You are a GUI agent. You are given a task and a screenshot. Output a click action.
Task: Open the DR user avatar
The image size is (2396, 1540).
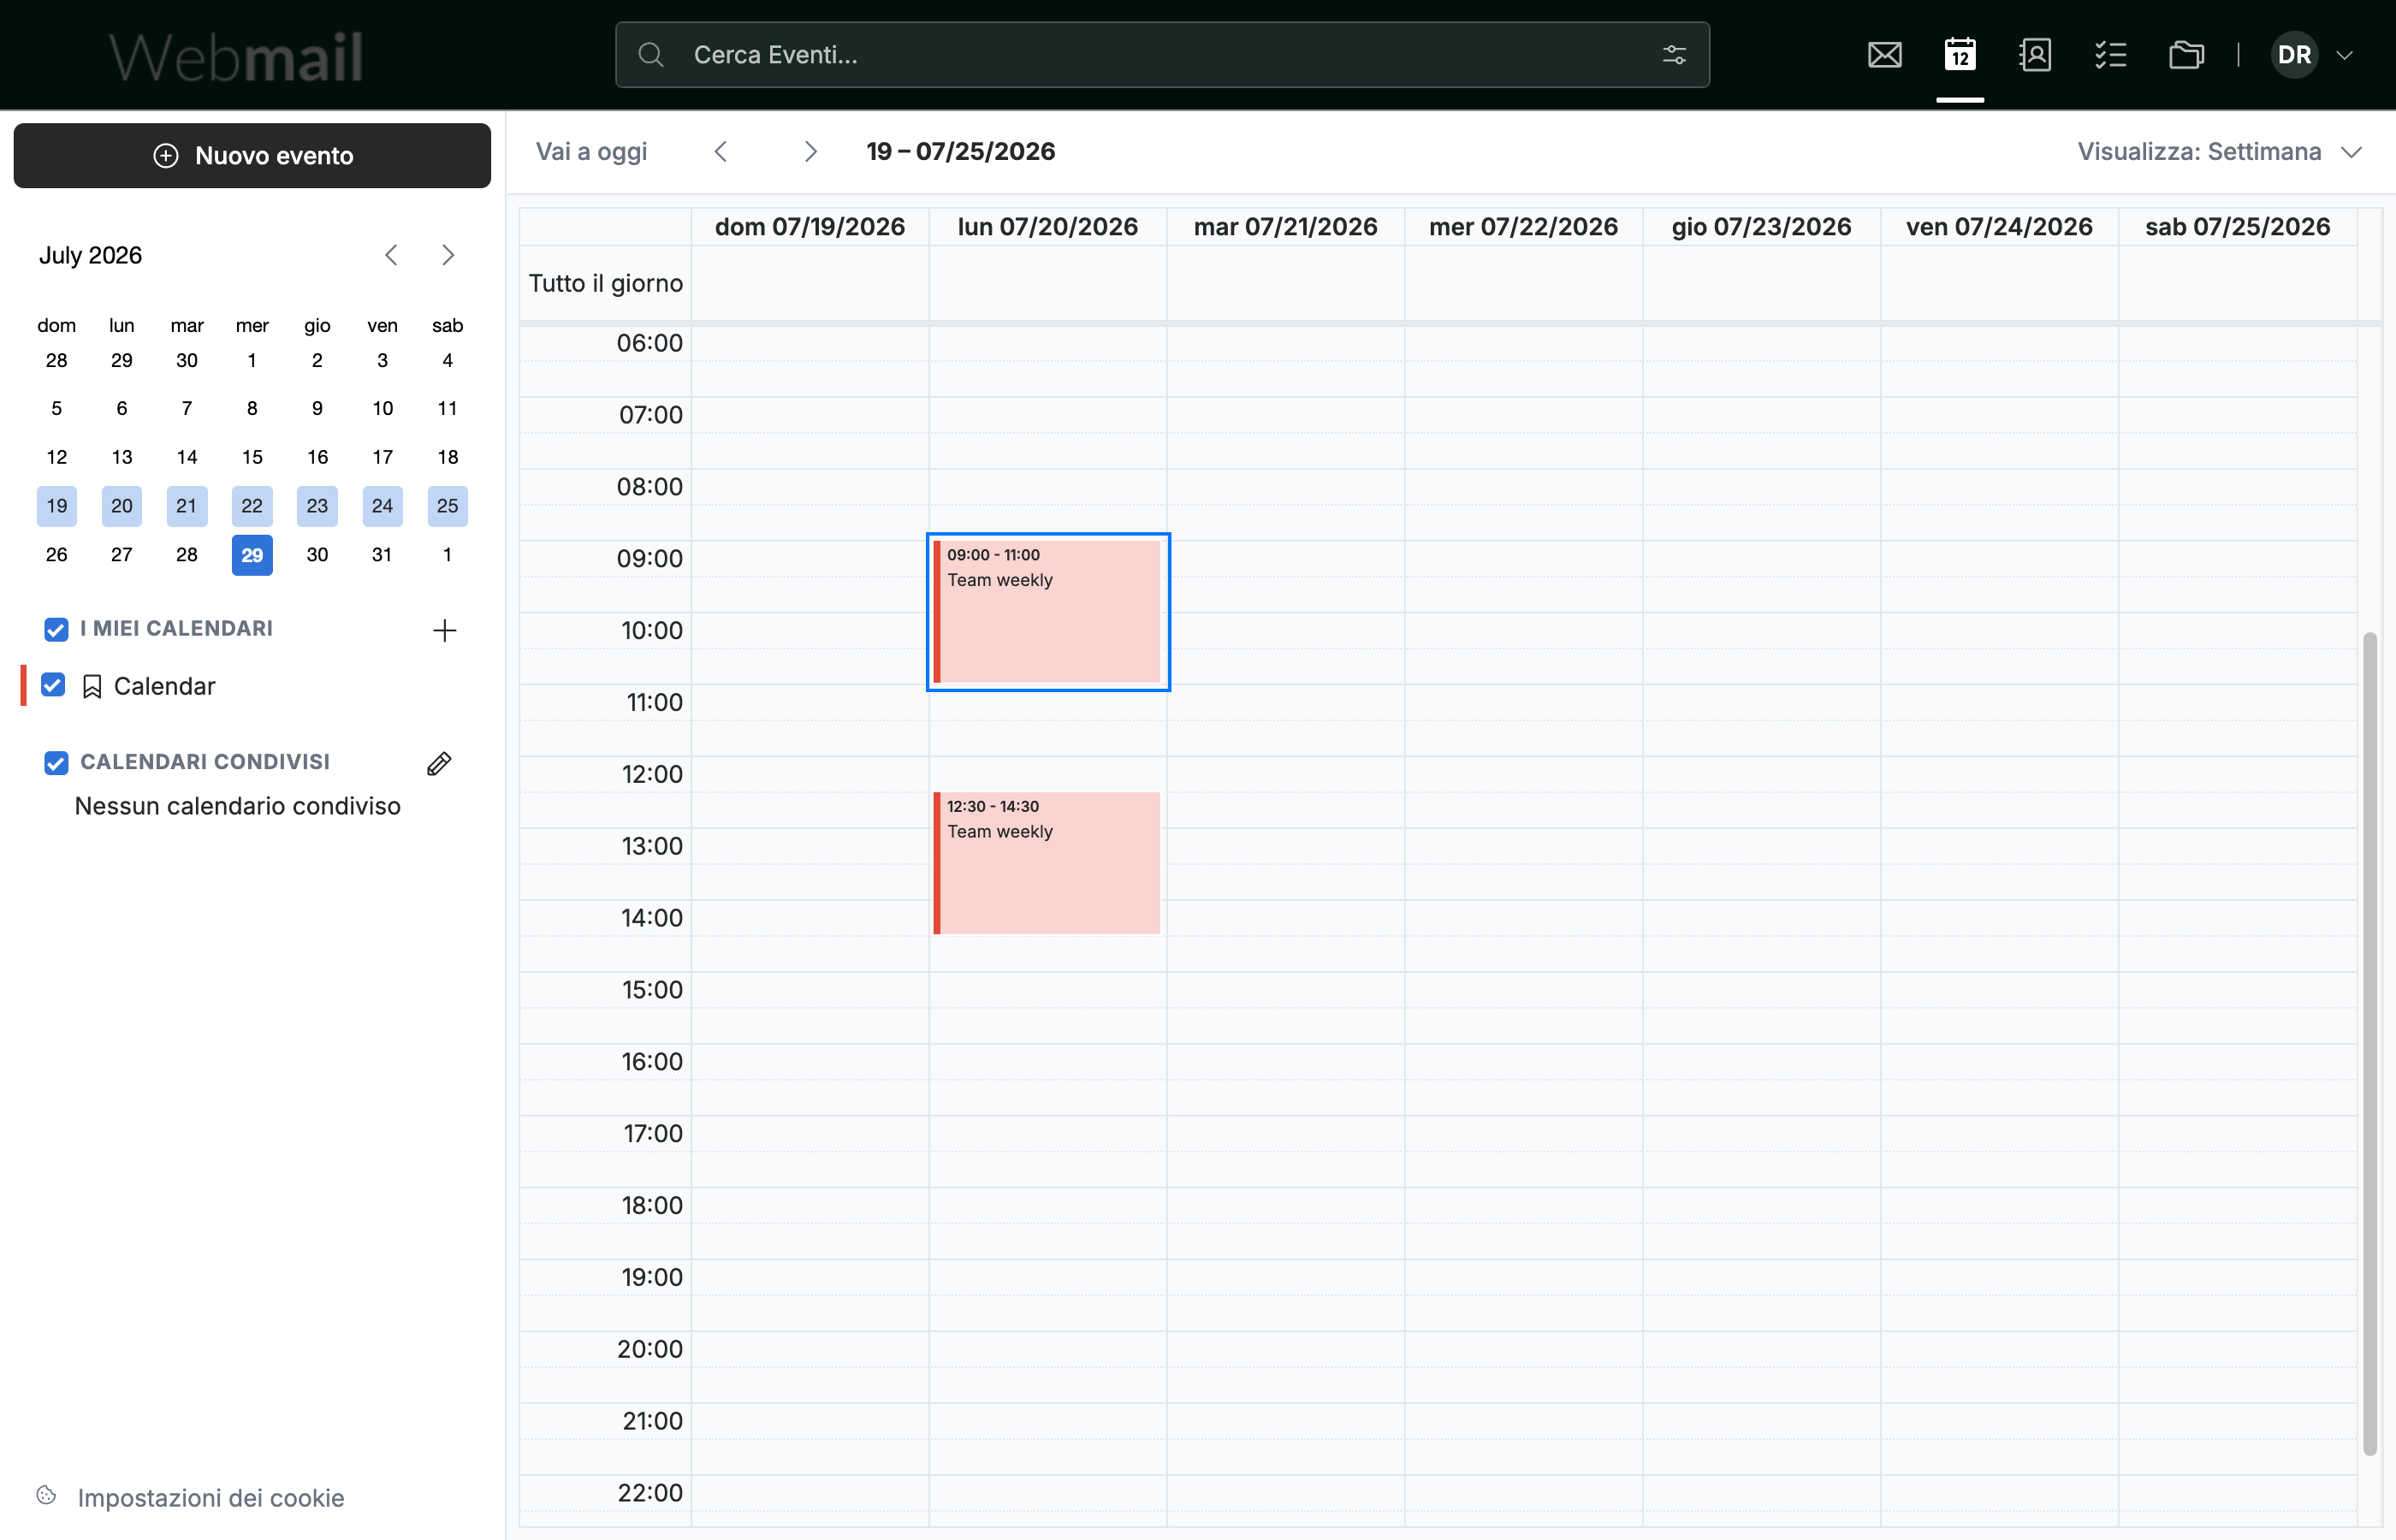pyautogui.click(x=2294, y=55)
